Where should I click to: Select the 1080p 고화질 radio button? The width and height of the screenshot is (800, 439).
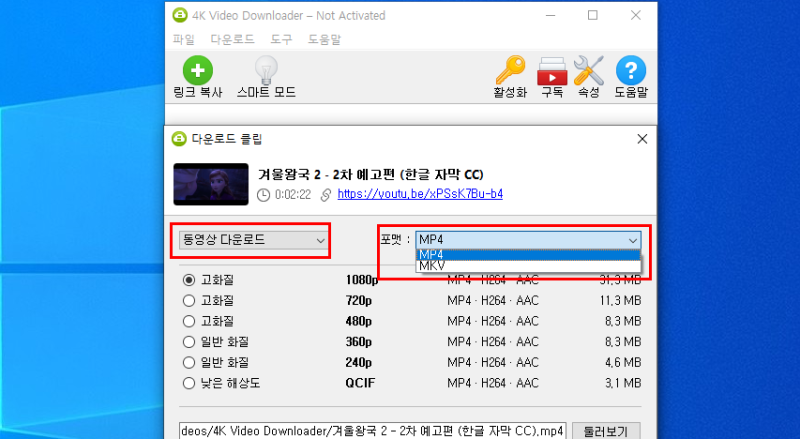[189, 280]
